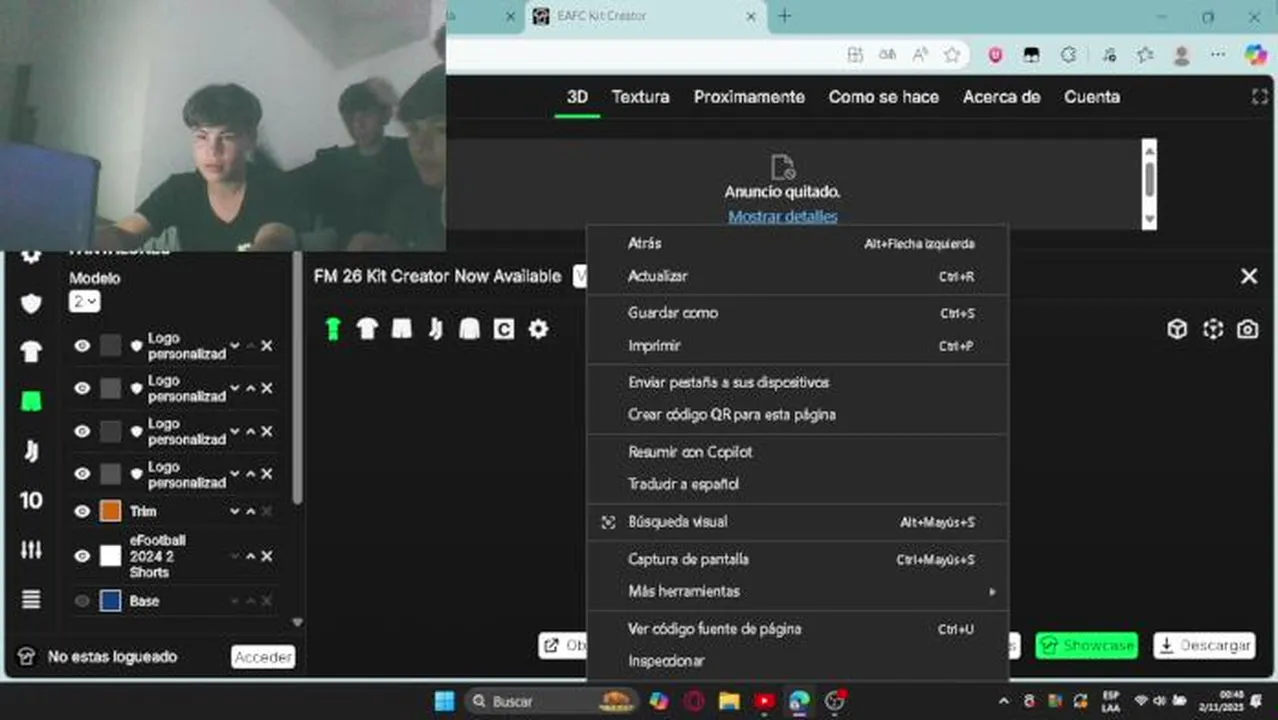The height and width of the screenshot is (720, 1278).
Task: Open the blue Base color swatch
Action: (x=110, y=601)
